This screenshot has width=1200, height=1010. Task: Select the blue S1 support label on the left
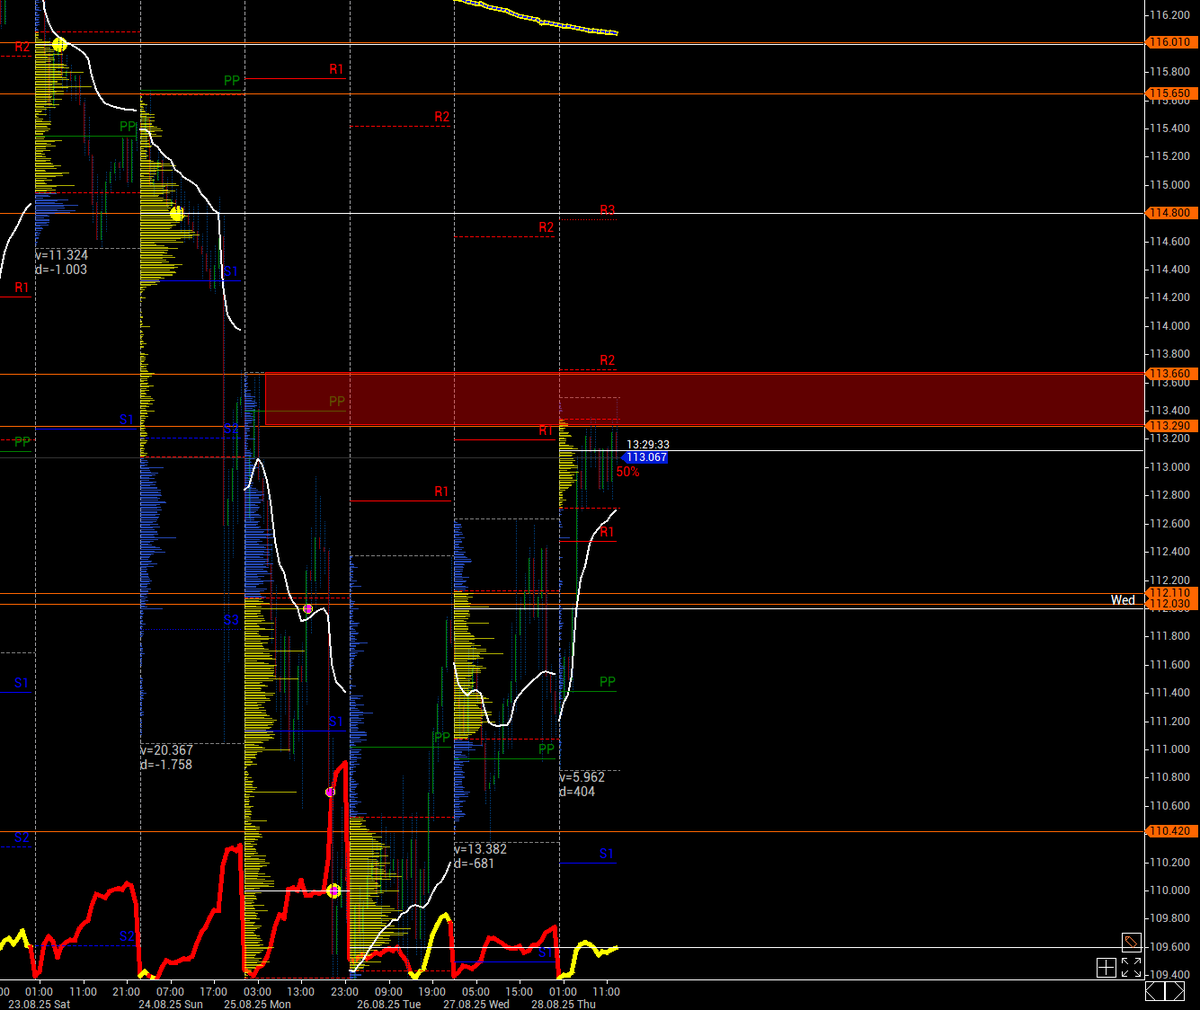pos(20,683)
